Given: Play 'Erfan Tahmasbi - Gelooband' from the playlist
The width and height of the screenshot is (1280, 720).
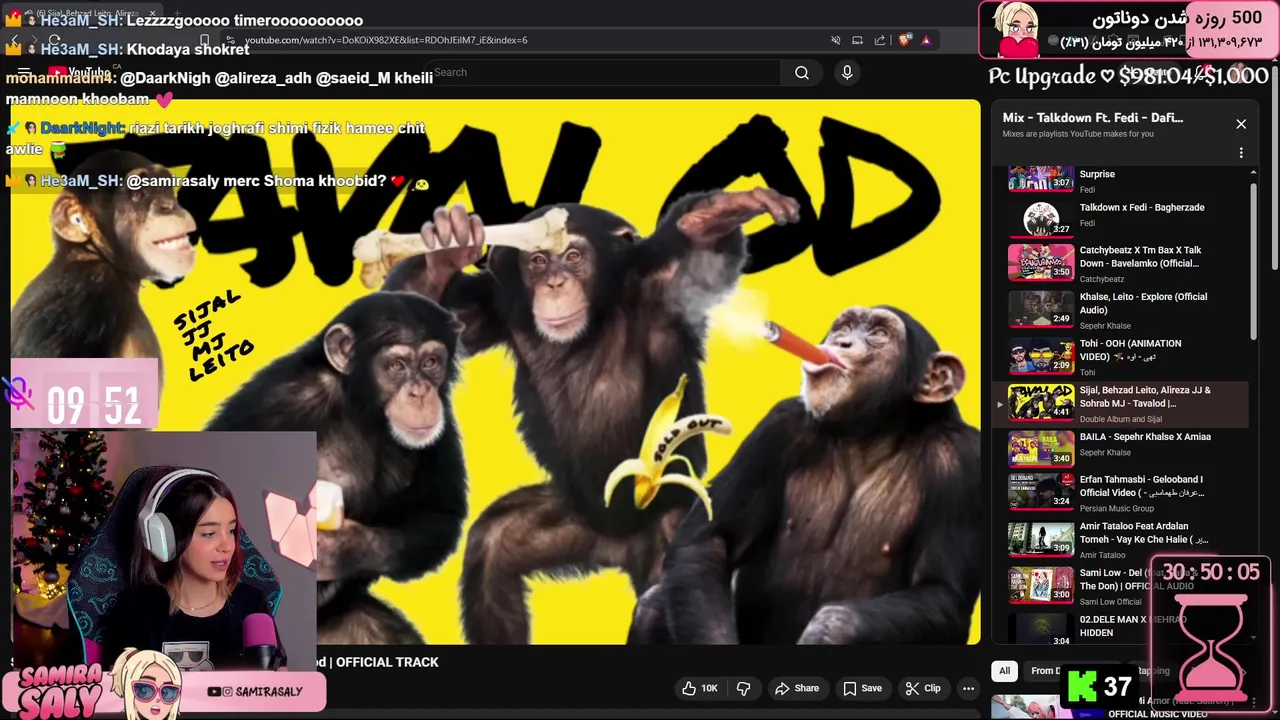Looking at the screenshot, I should [1142, 486].
